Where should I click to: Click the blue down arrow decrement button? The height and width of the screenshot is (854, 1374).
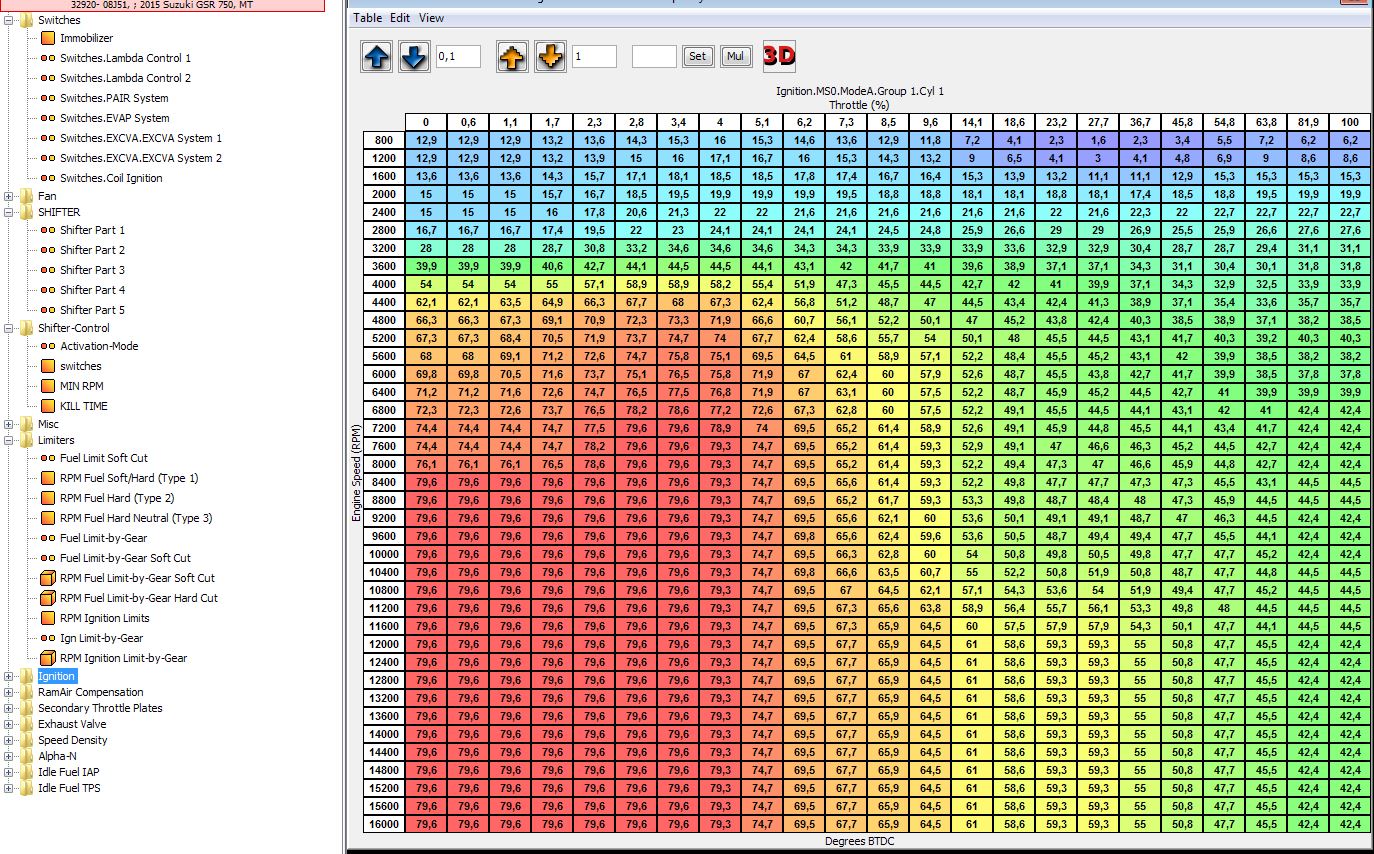[414, 57]
